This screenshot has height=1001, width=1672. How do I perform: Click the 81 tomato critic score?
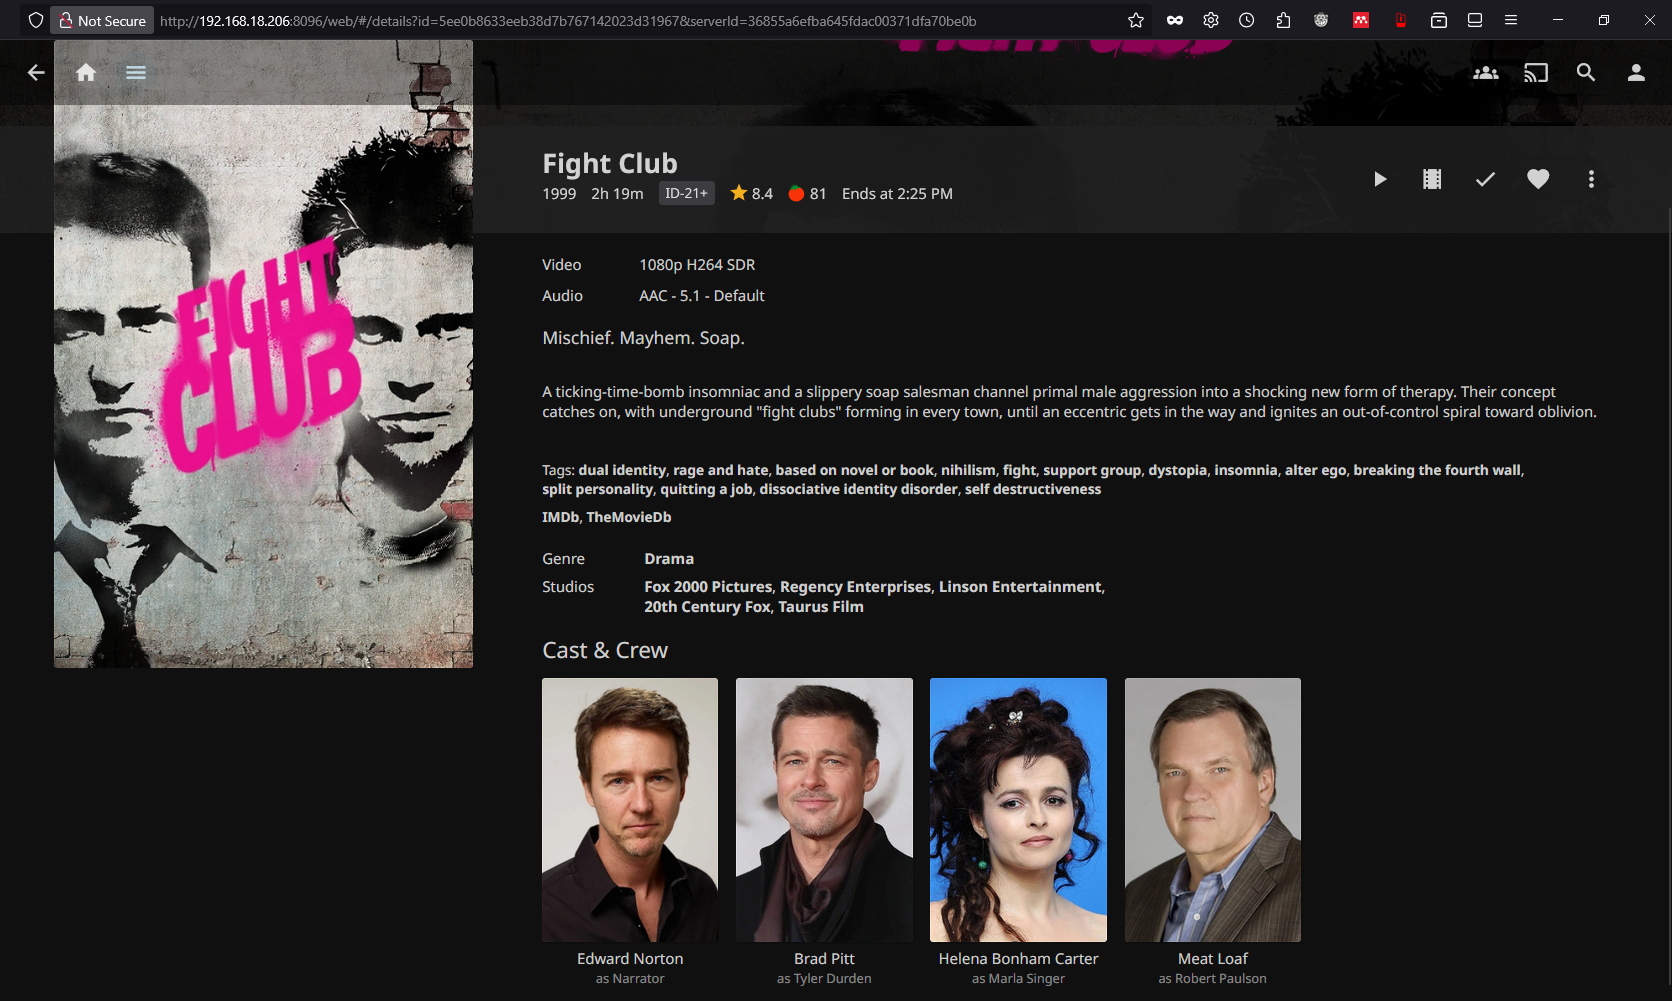807,193
